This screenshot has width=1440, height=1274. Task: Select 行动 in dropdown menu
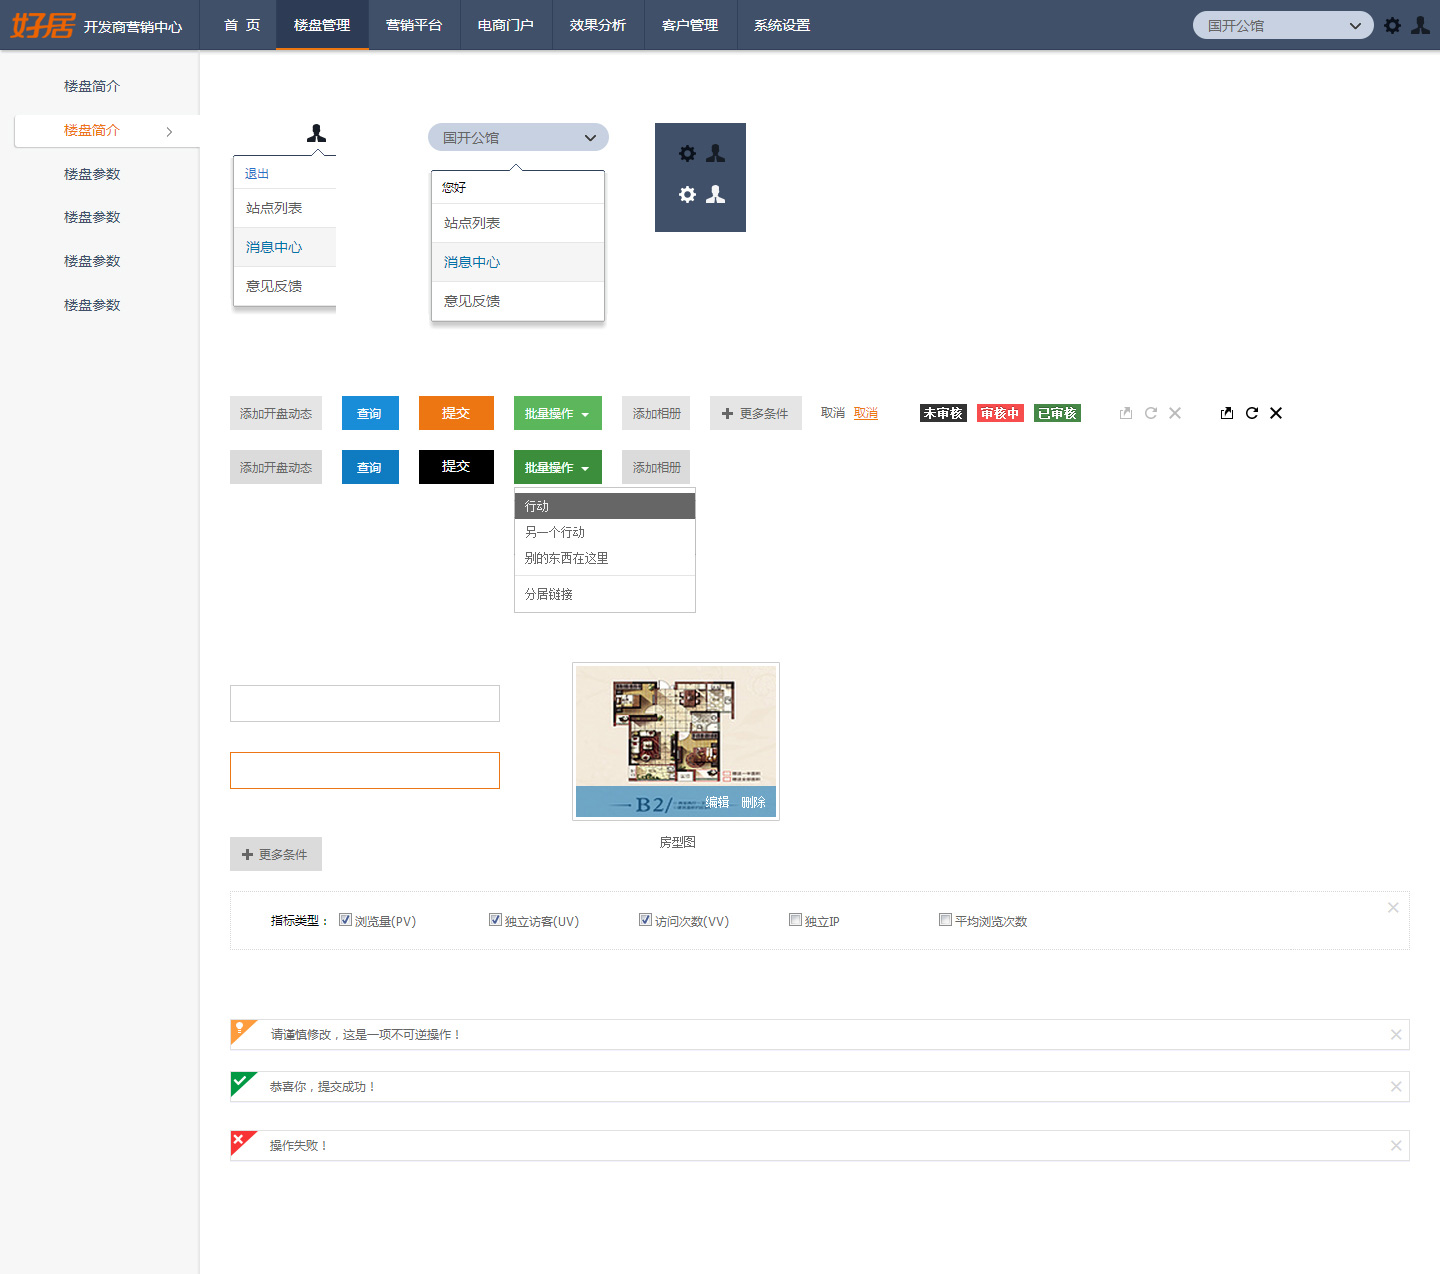[605, 506]
